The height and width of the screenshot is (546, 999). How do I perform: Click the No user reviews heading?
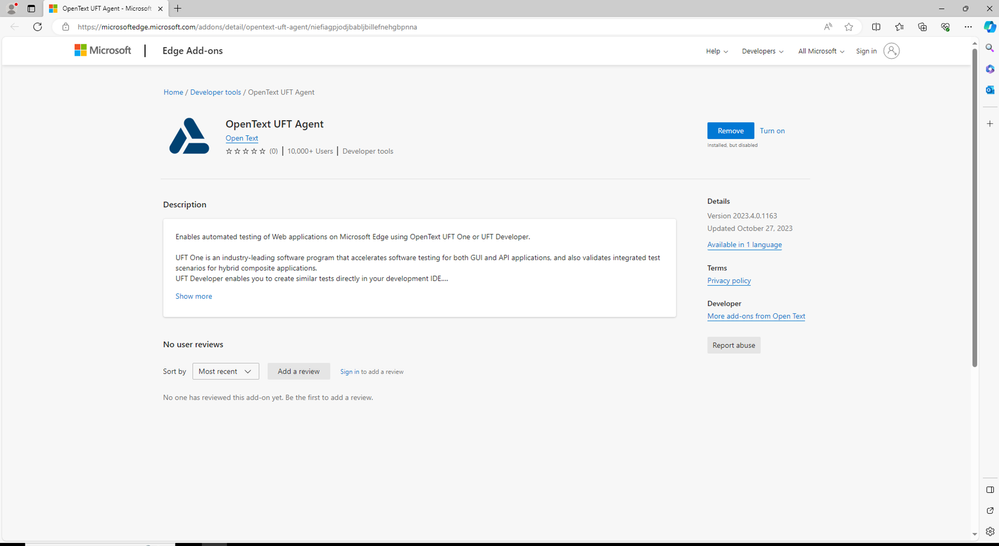(x=193, y=345)
